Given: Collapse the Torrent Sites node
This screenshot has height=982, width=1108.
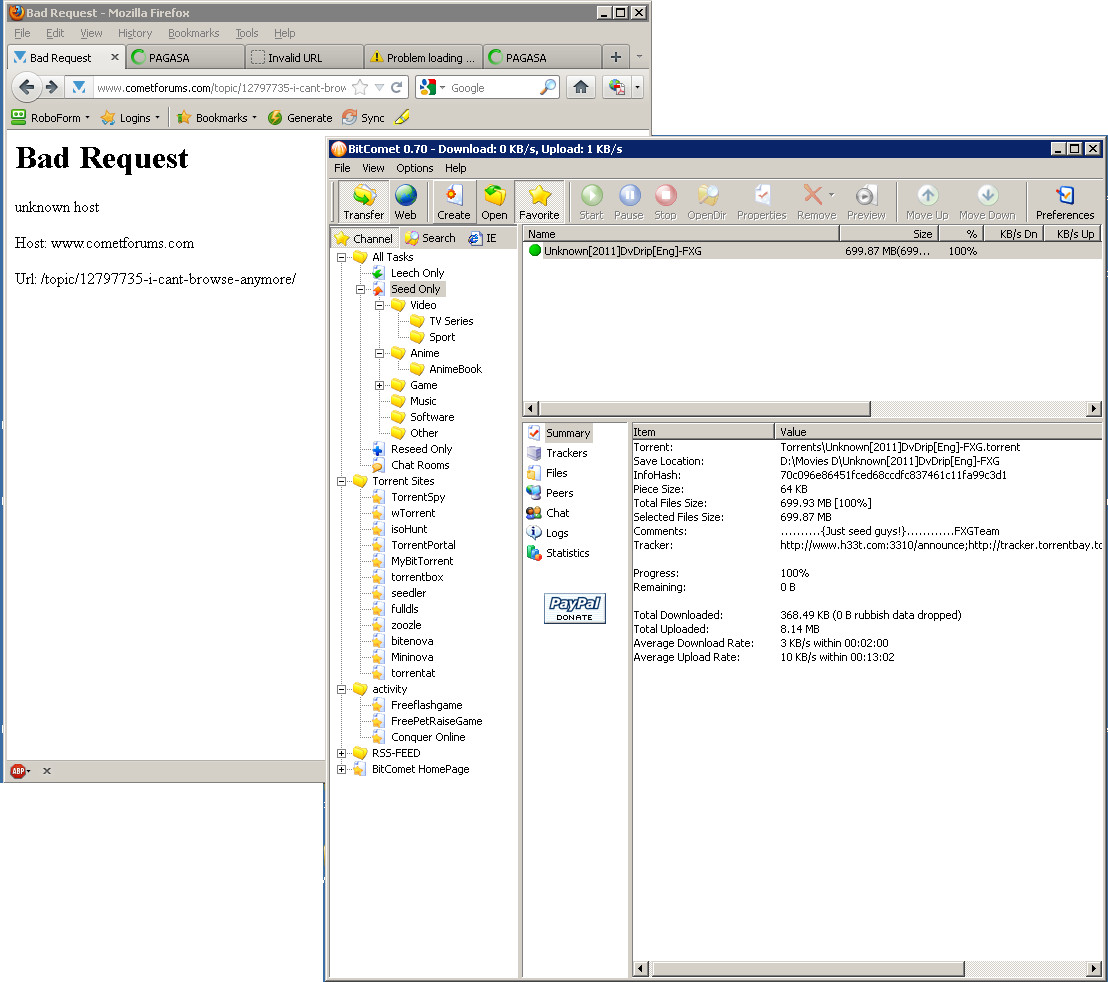Looking at the screenshot, I should pos(341,481).
